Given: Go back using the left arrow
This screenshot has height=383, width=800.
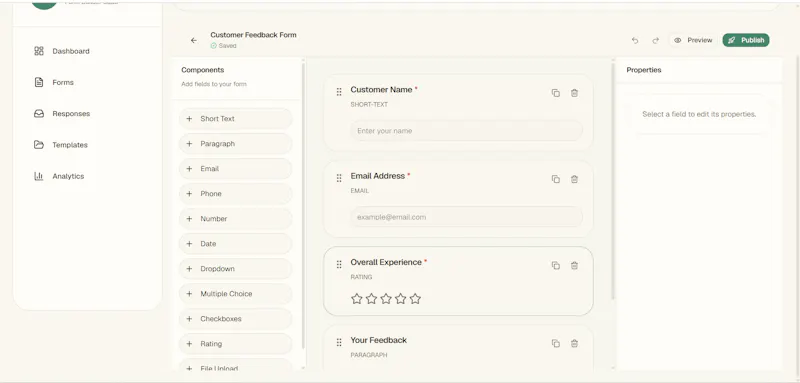Looking at the screenshot, I should (x=194, y=40).
